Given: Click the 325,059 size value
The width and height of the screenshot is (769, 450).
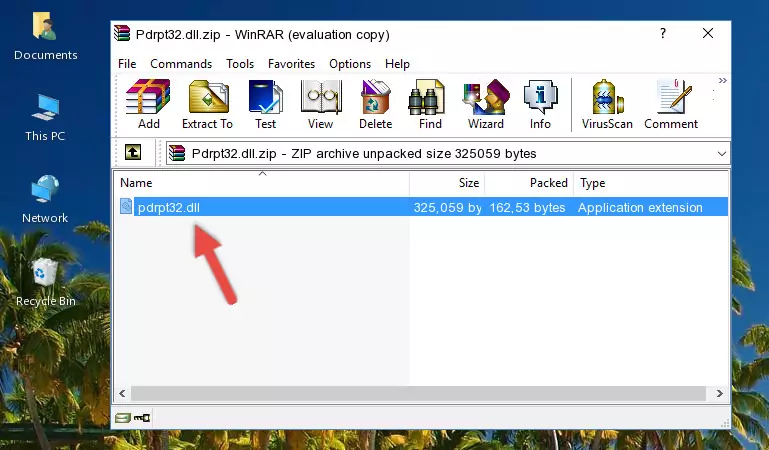Looking at the screenshot, I should [x=447, y=207].
